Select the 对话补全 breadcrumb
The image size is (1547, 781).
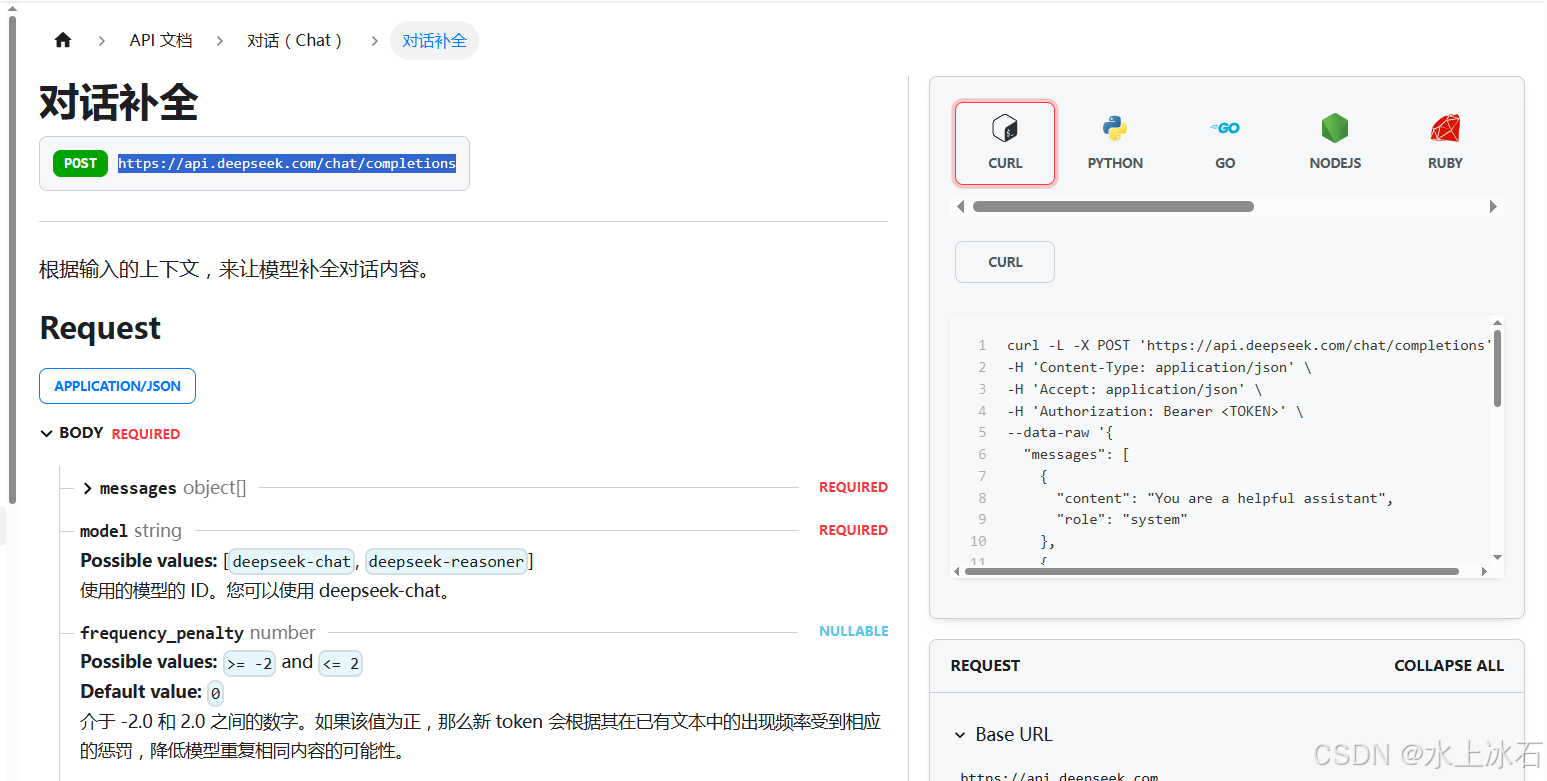pyautogui.click(x=434, y=41)
